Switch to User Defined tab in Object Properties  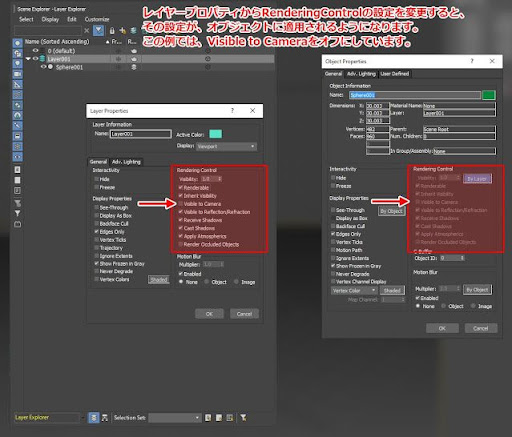(x=395, y=74)
